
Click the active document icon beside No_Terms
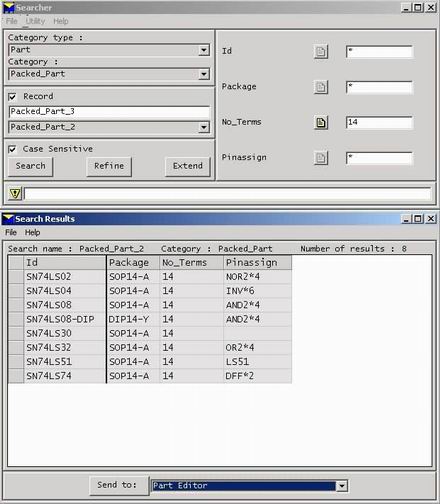(x=321, y=123)
